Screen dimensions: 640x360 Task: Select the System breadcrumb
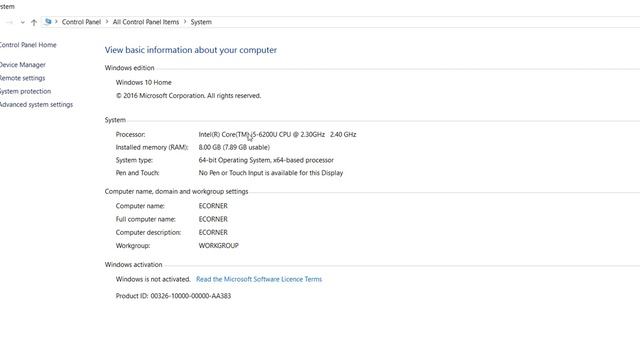(201, 22)
